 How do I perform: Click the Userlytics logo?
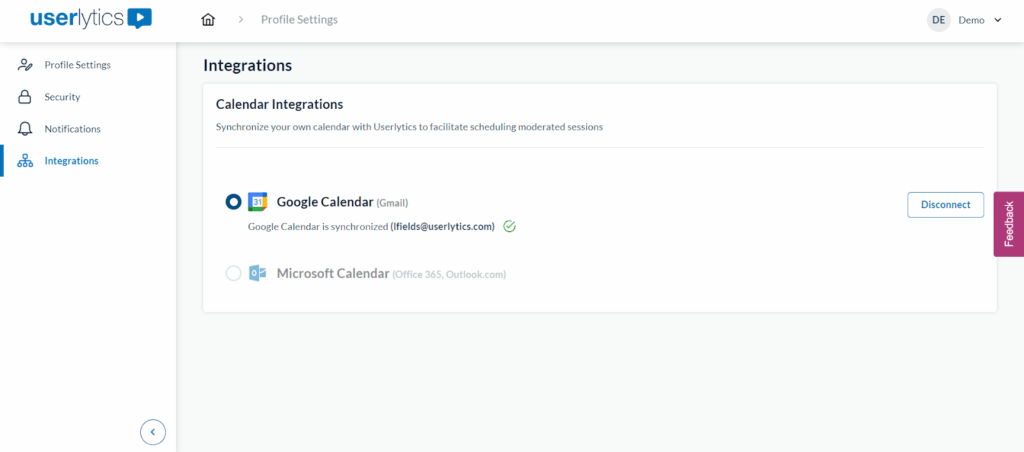coord(90,19)
